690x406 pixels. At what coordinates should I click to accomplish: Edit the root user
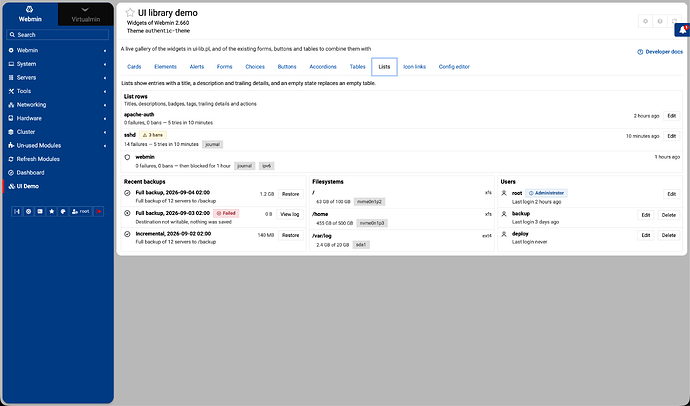(672, 194)
